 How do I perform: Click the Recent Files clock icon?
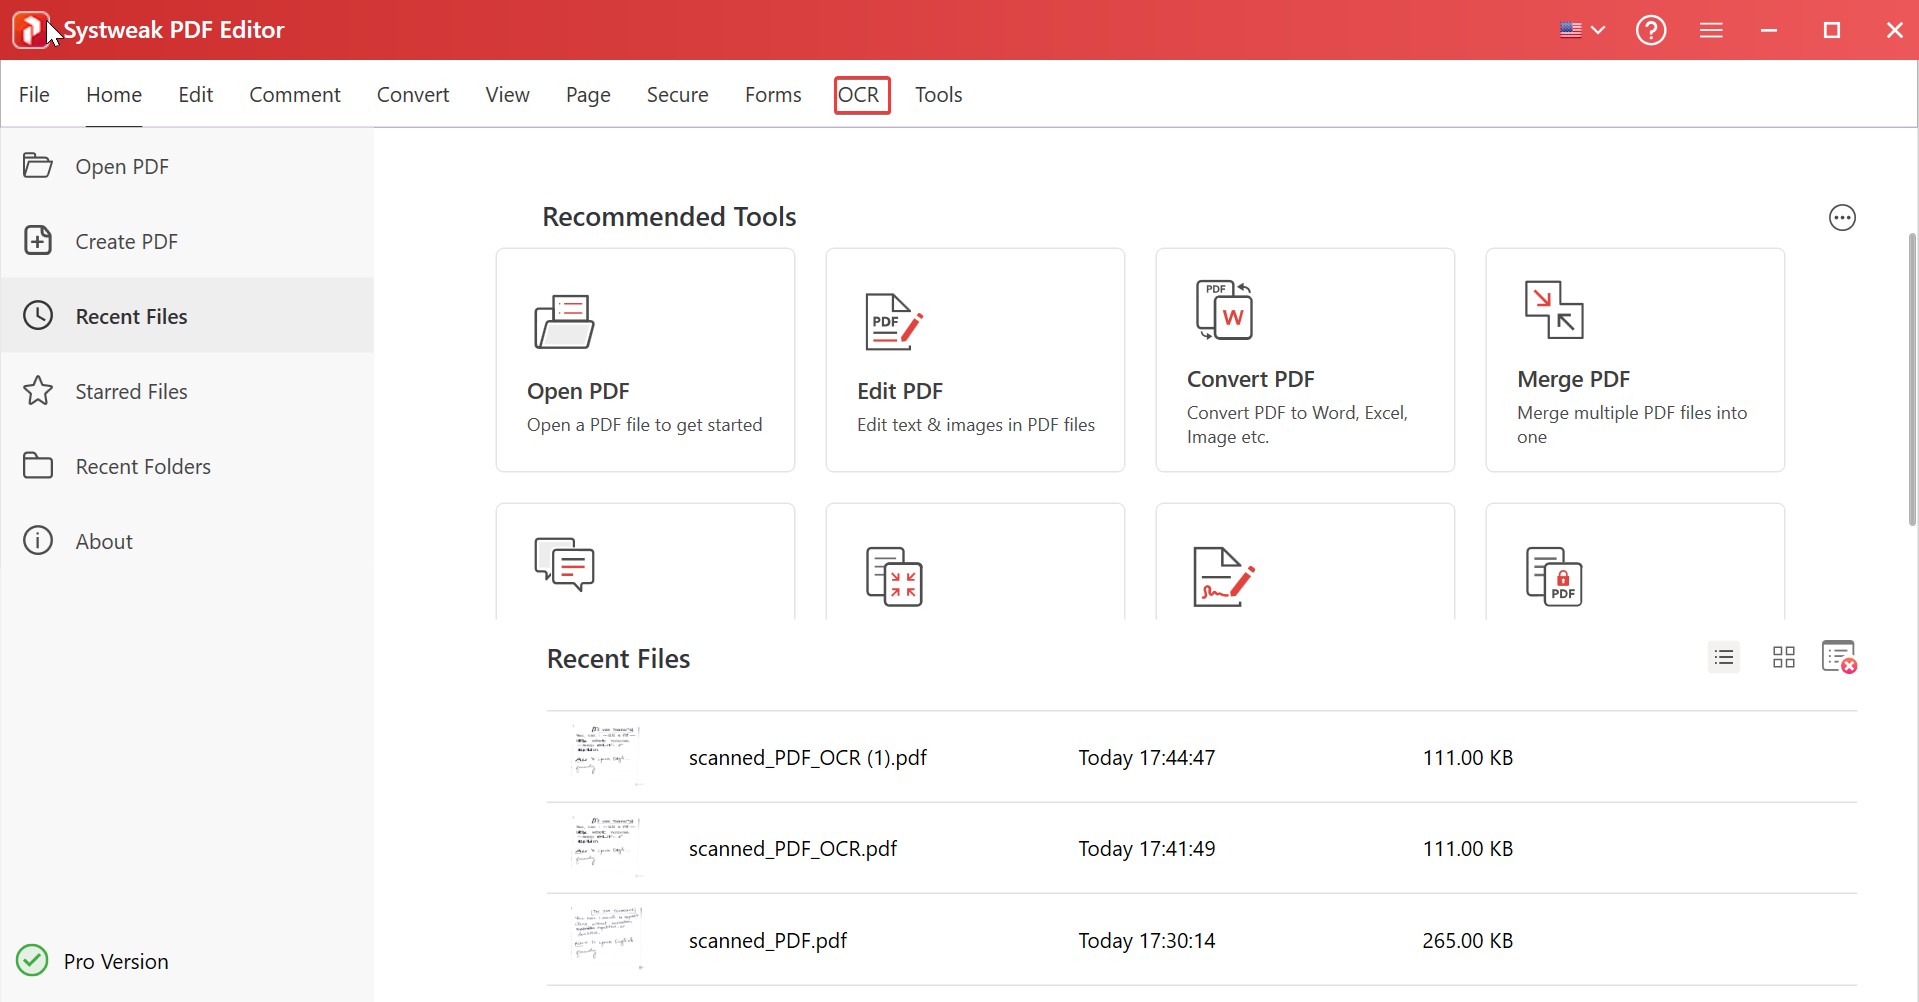tap(37, 315)
